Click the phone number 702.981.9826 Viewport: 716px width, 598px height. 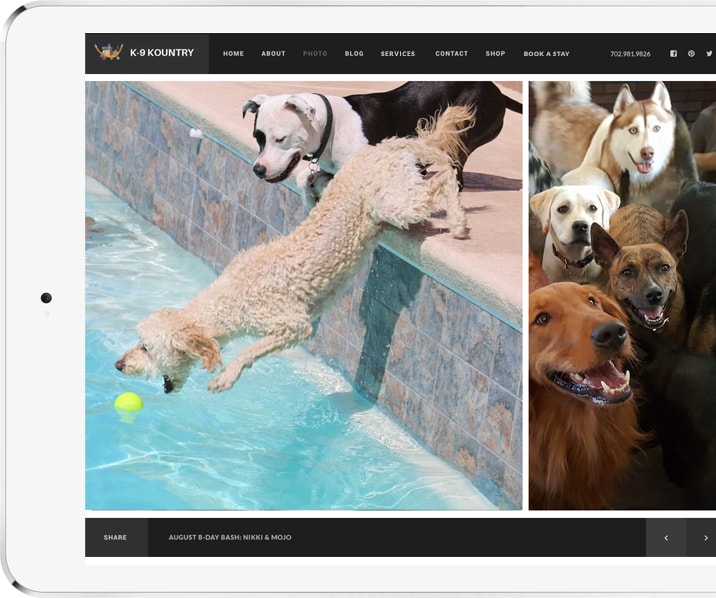(630, 53)
